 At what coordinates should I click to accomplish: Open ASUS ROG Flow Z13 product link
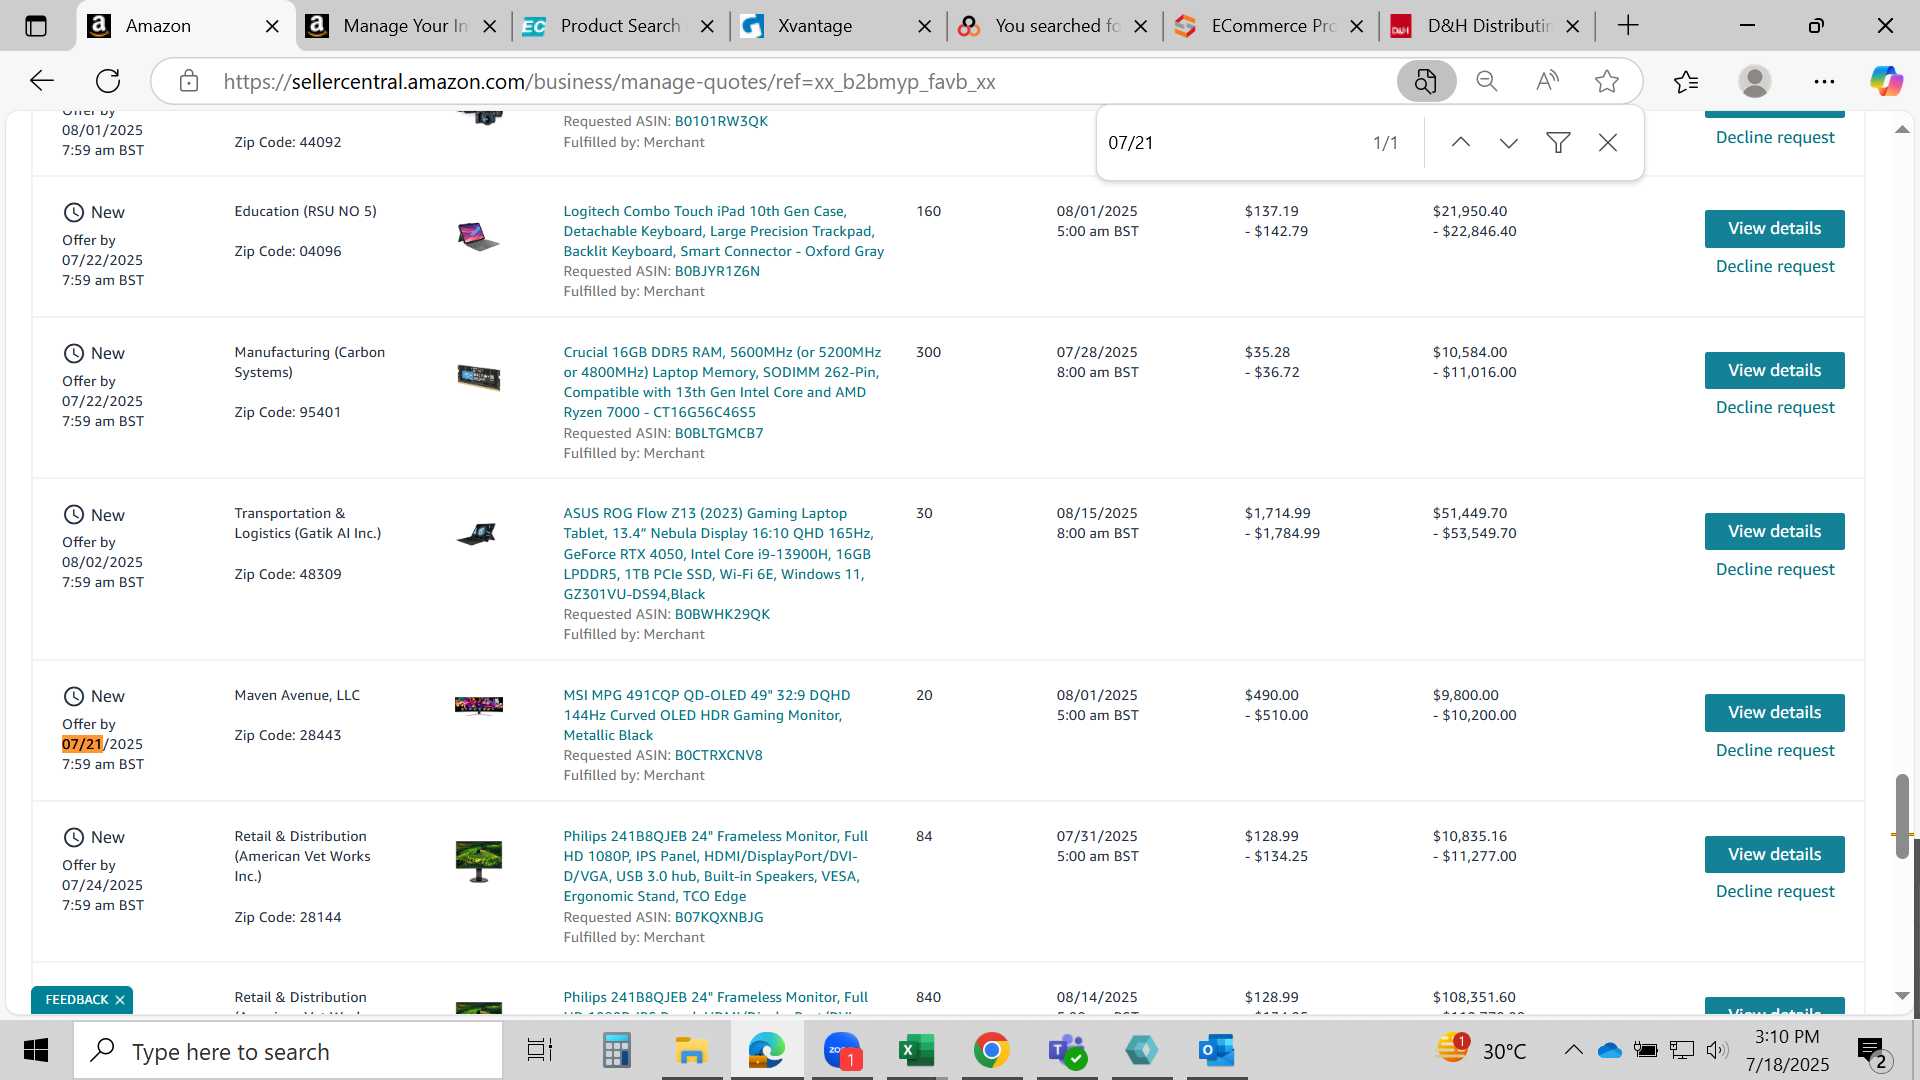coord(718,553)
